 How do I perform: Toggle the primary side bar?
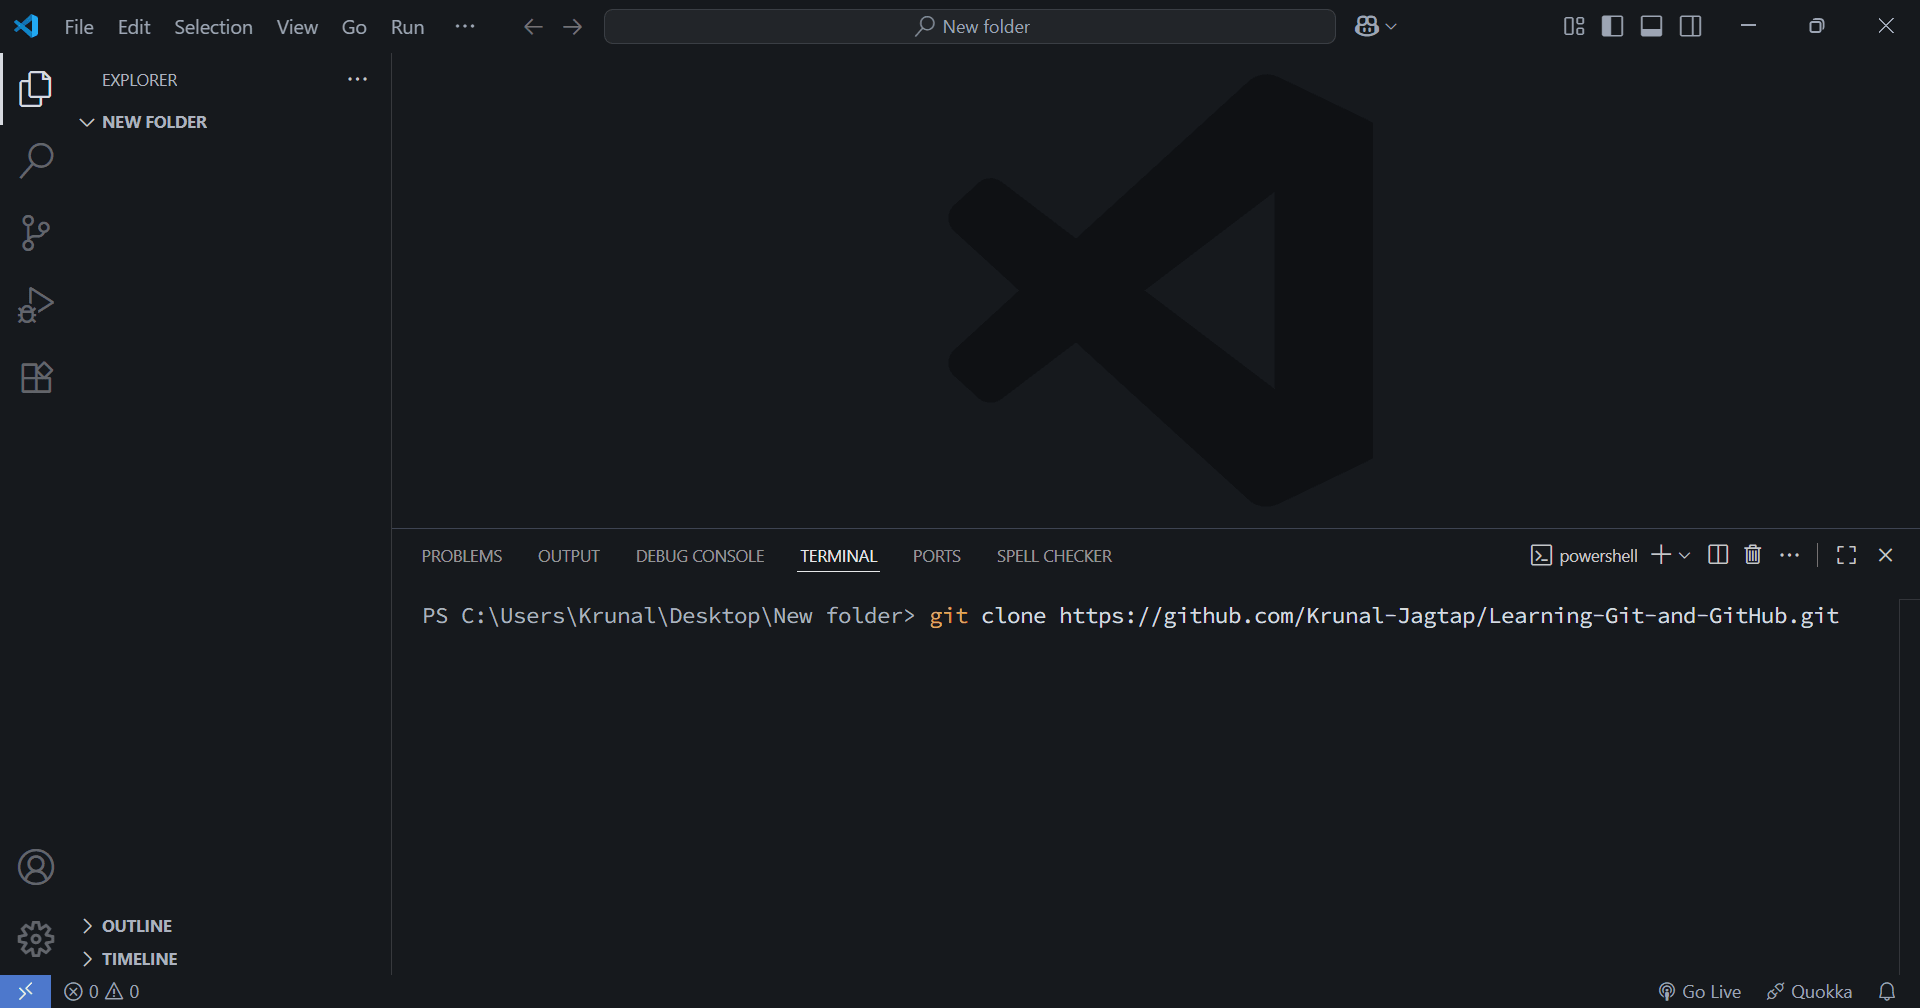pyautogui.click(x=1613, y=26)
